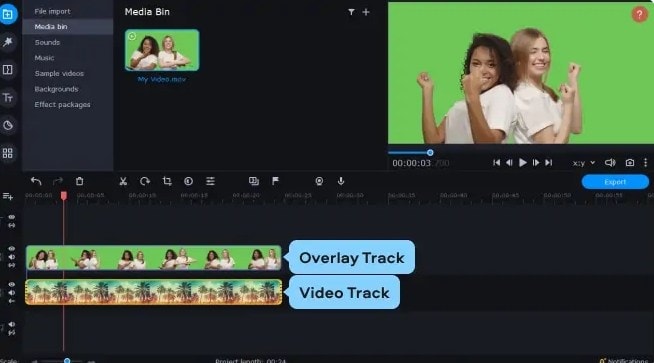Hide the titles track with eye icon
This screenshot has width=654, height=363.
click(x=12, y=217)
